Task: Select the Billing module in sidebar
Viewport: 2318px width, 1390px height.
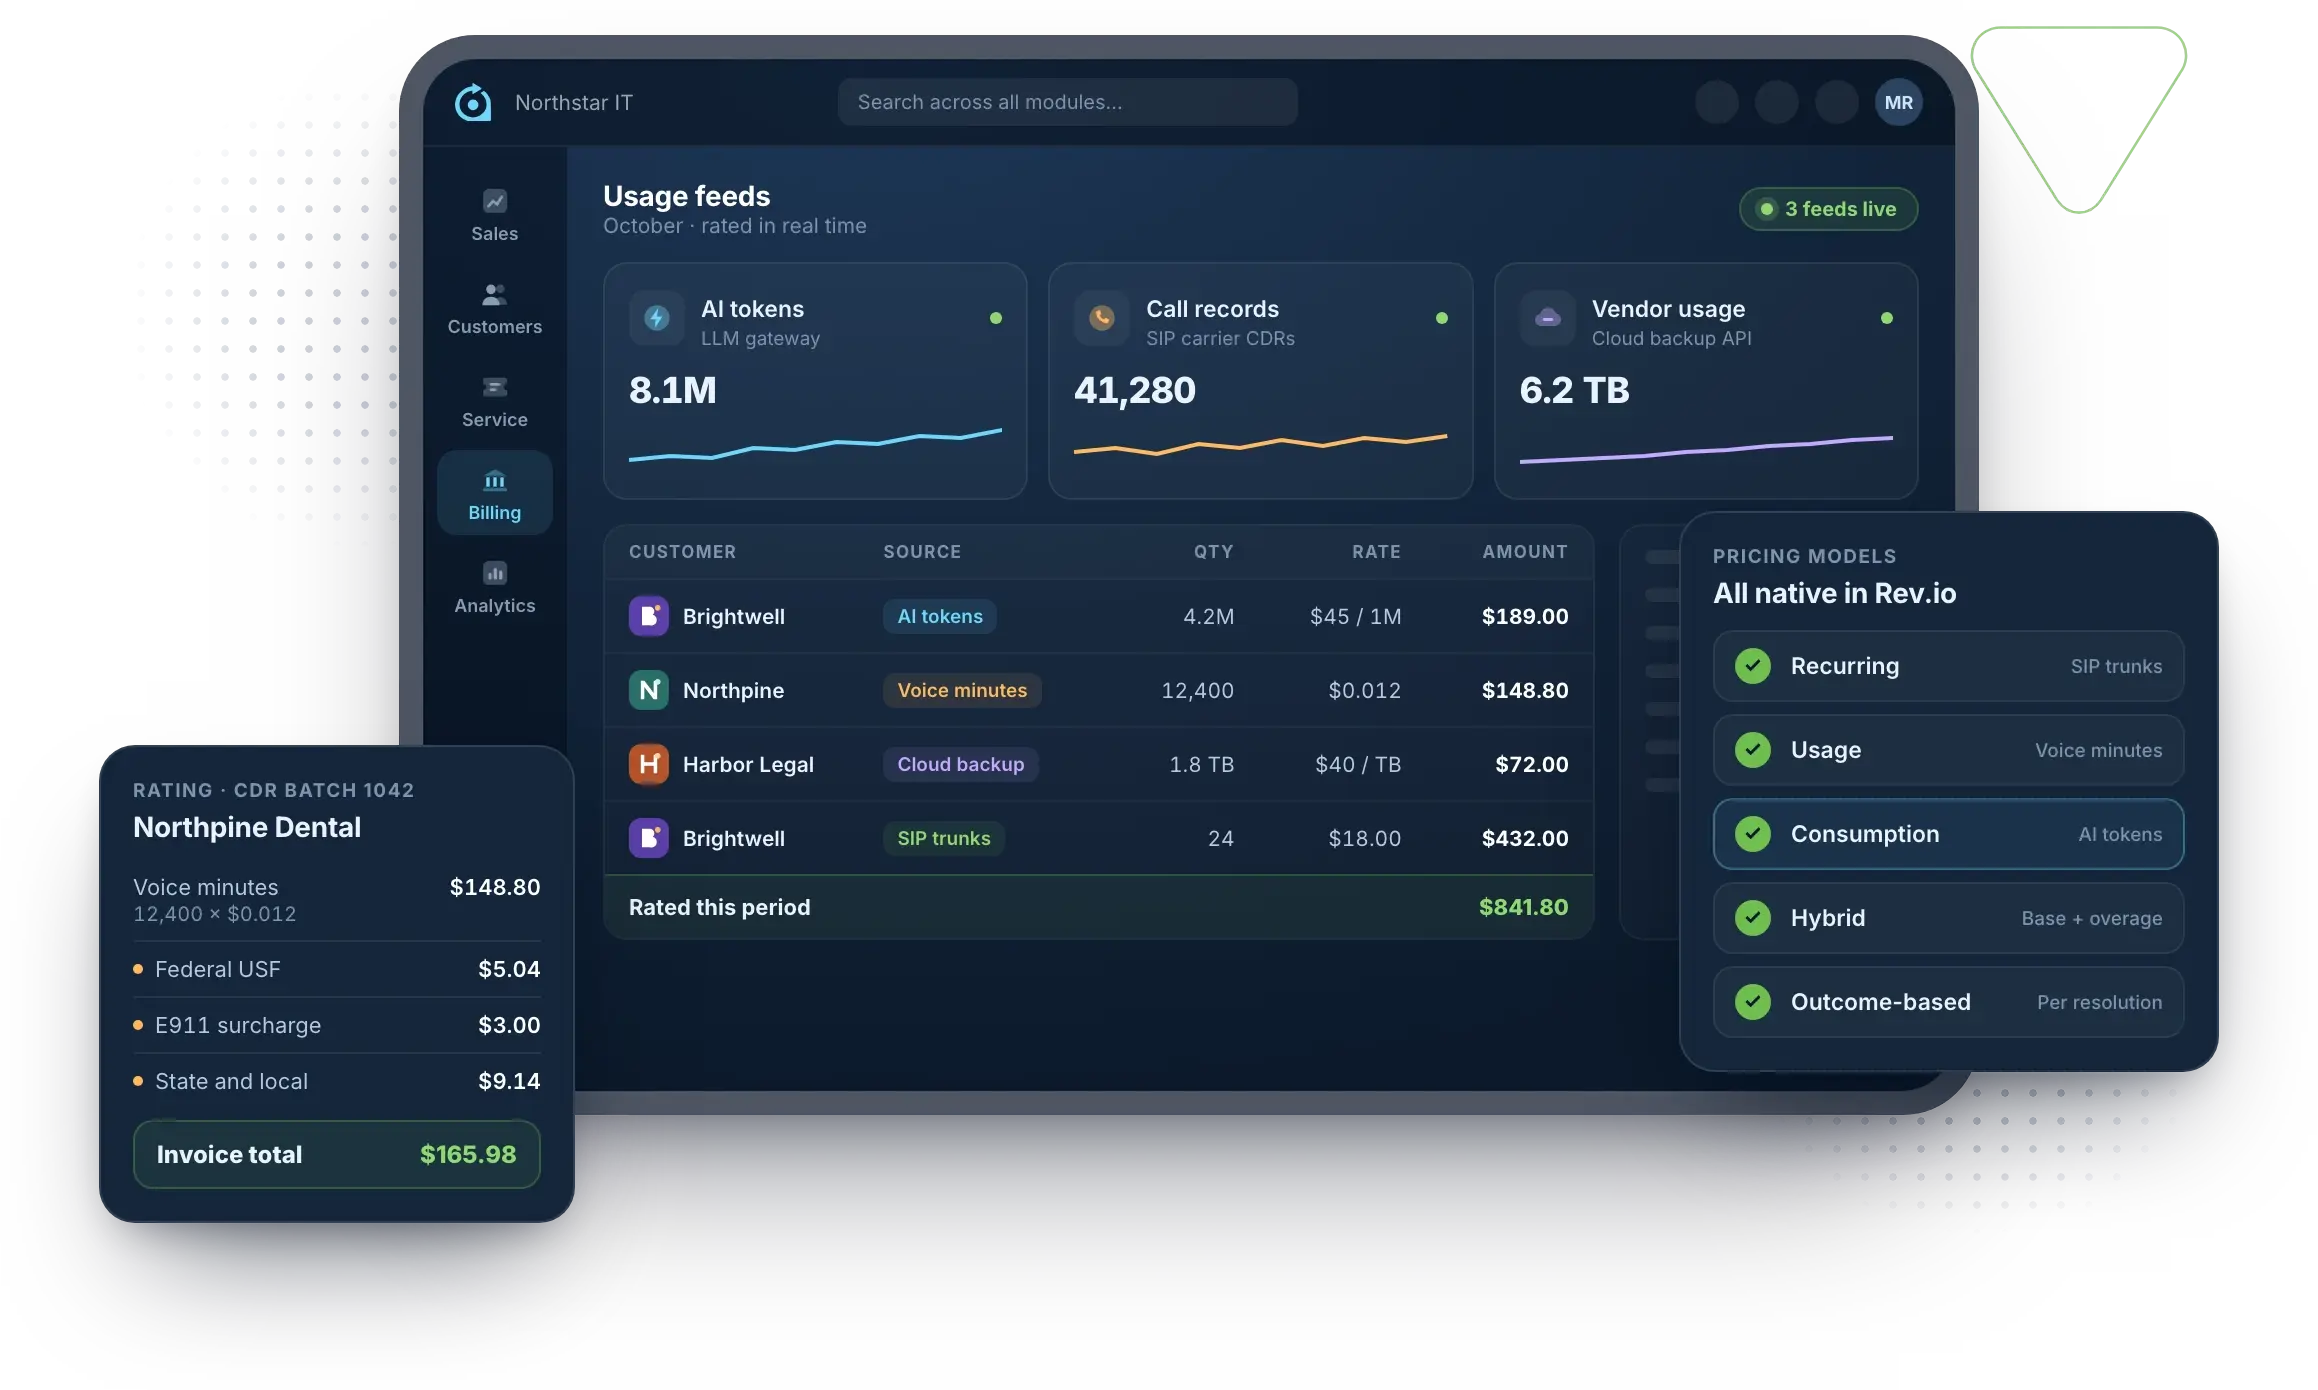Action: click(x=494, y=493)
